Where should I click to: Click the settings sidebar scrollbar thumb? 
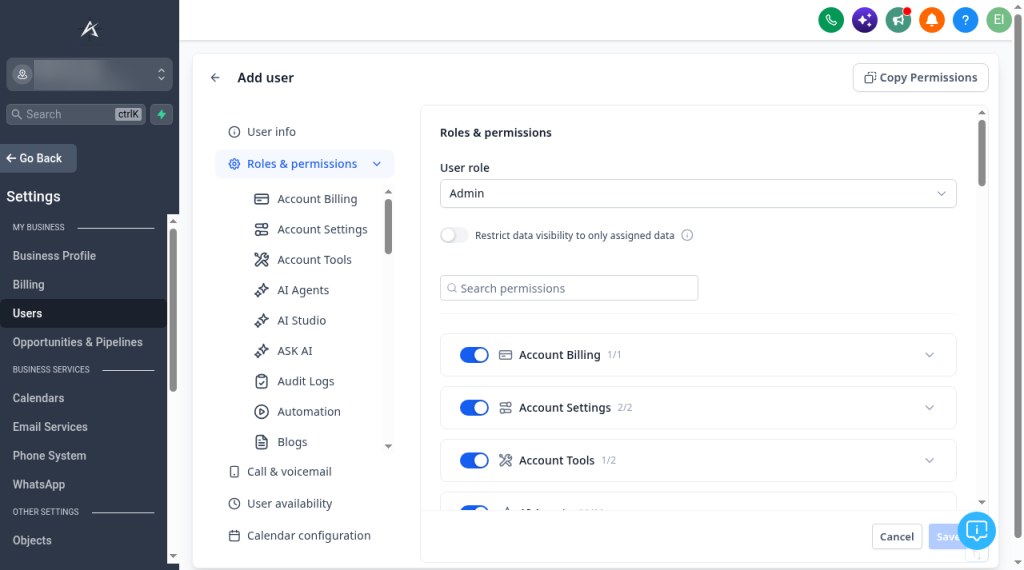173,309
